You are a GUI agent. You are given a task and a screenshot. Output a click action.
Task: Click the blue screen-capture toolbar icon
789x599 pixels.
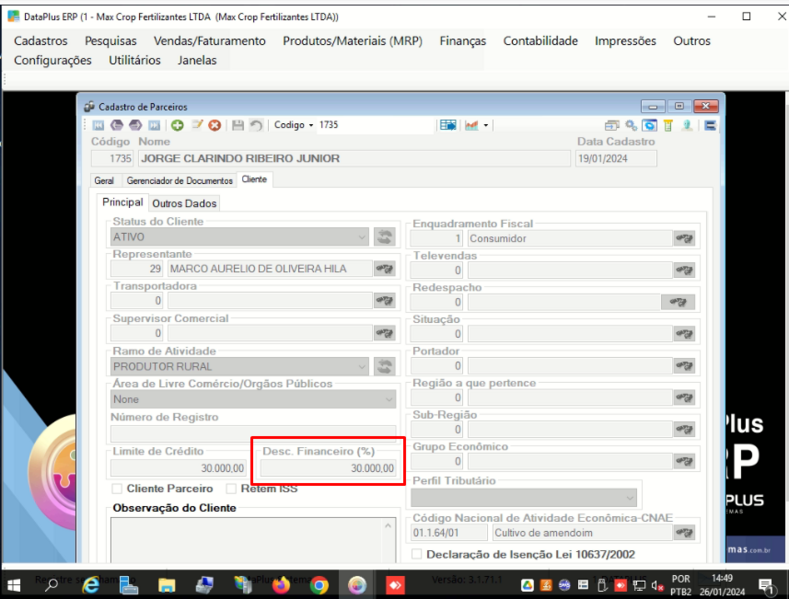(650, 125)
